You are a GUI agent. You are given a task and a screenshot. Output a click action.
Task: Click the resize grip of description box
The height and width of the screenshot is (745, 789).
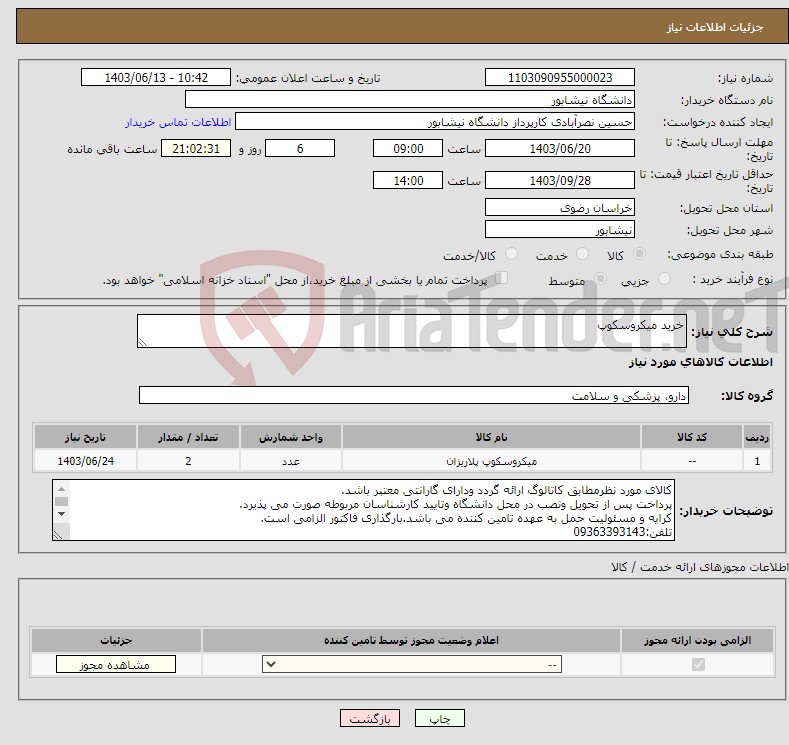pos(143,342)
